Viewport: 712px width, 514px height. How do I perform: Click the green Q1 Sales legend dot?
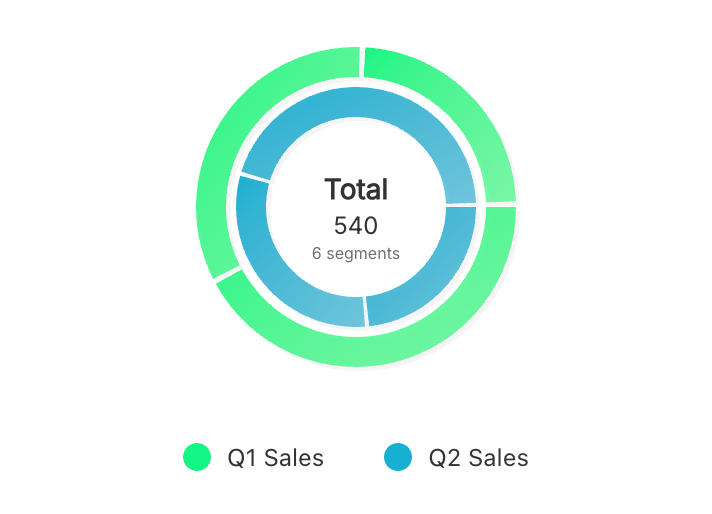(x=197, y=458)
